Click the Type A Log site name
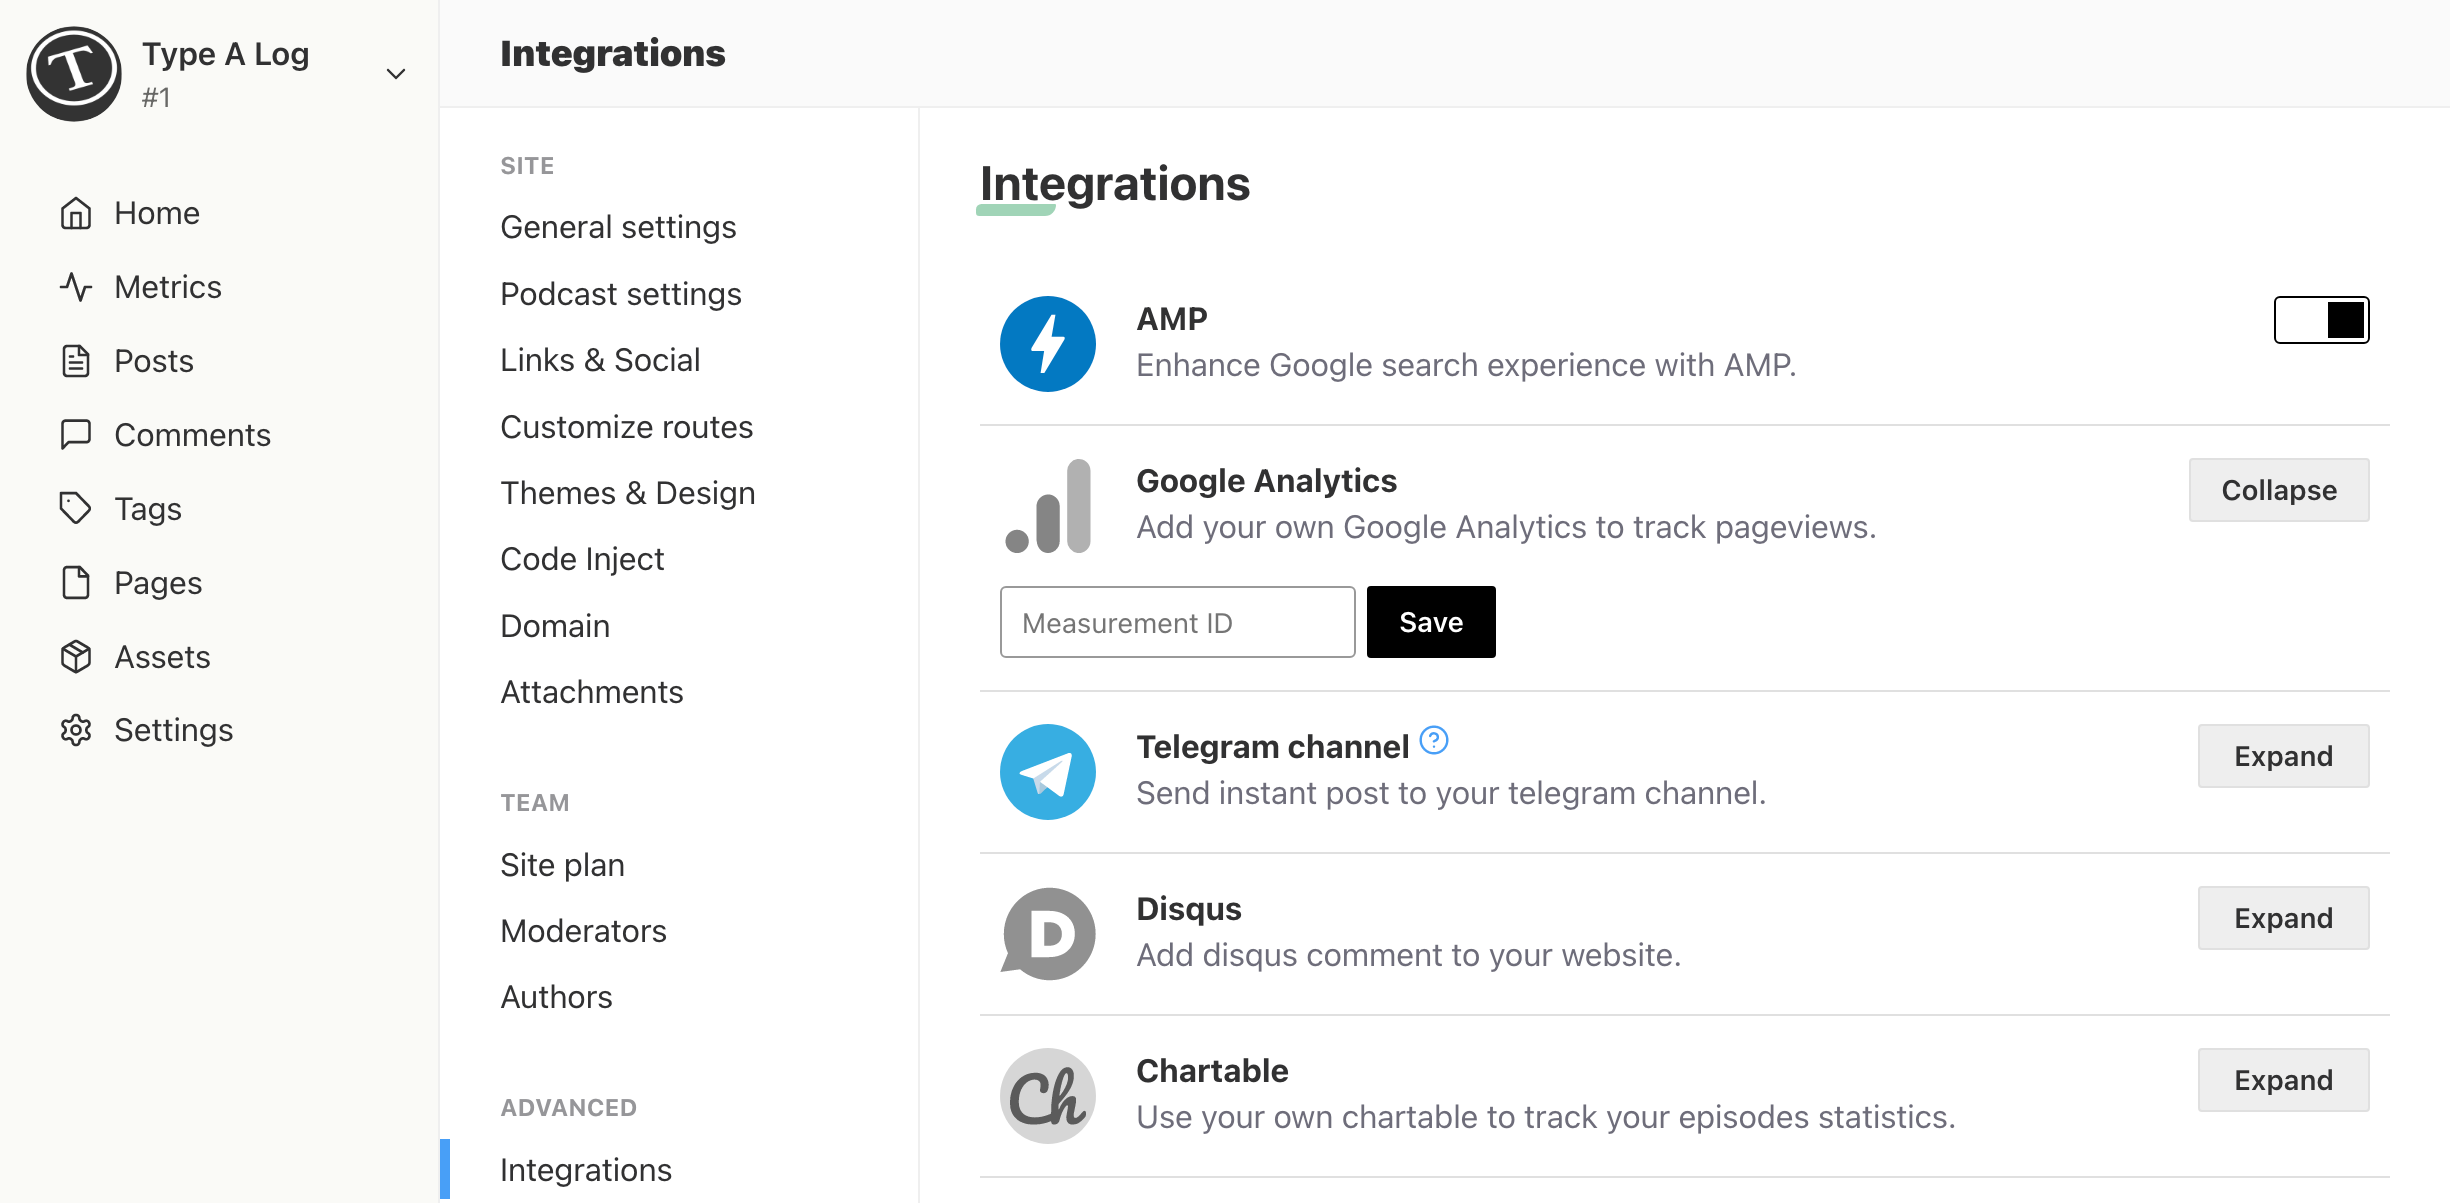2450x1203 pixels. (226, 54)
